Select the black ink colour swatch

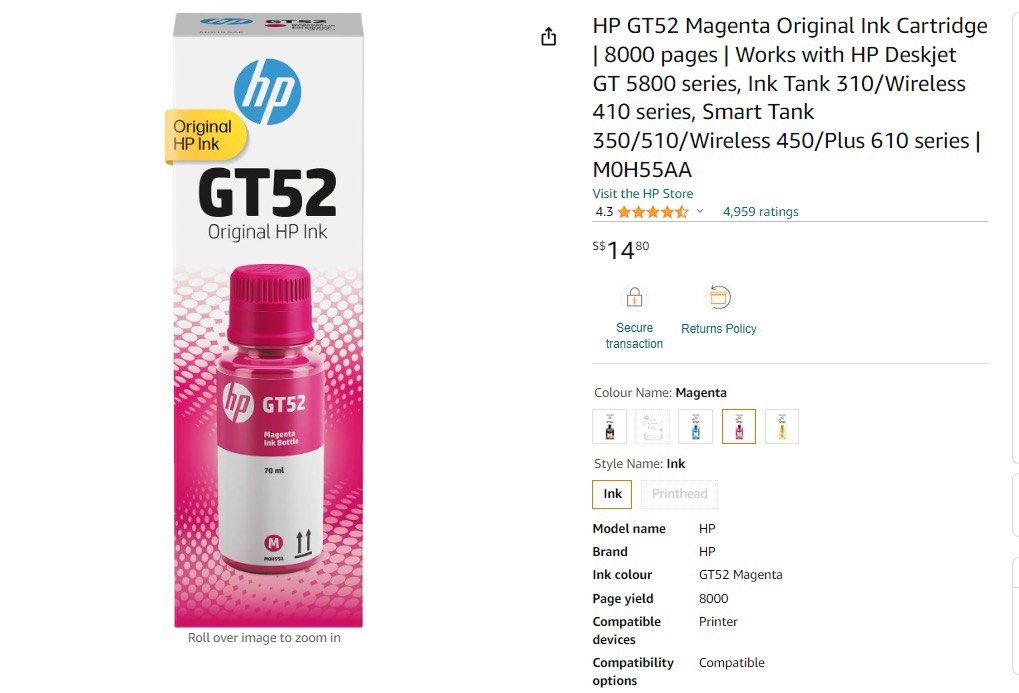pos(610,426)
